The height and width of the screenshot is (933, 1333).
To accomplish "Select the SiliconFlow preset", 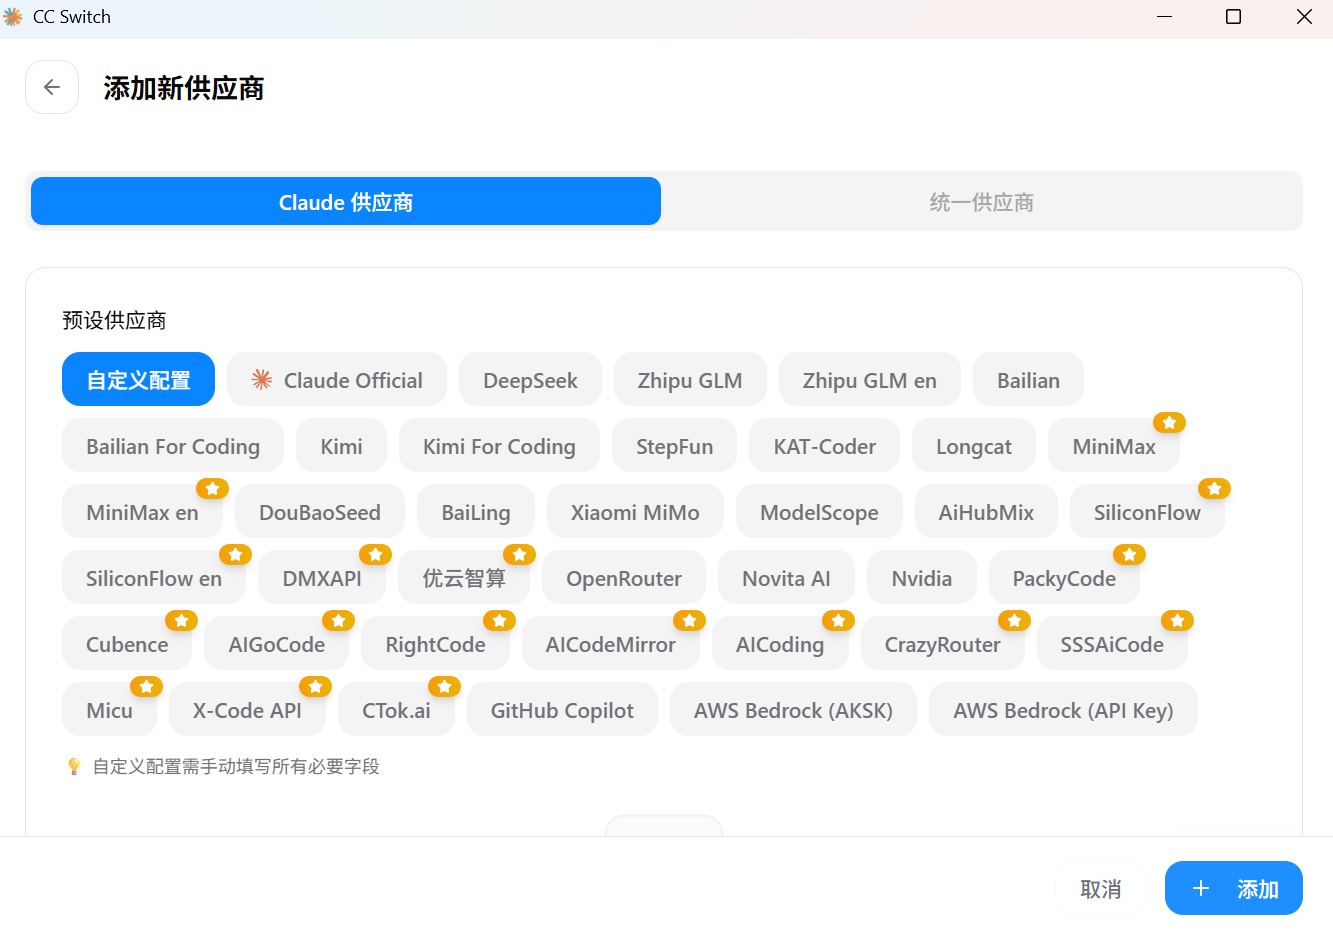I will point(1147,511).
